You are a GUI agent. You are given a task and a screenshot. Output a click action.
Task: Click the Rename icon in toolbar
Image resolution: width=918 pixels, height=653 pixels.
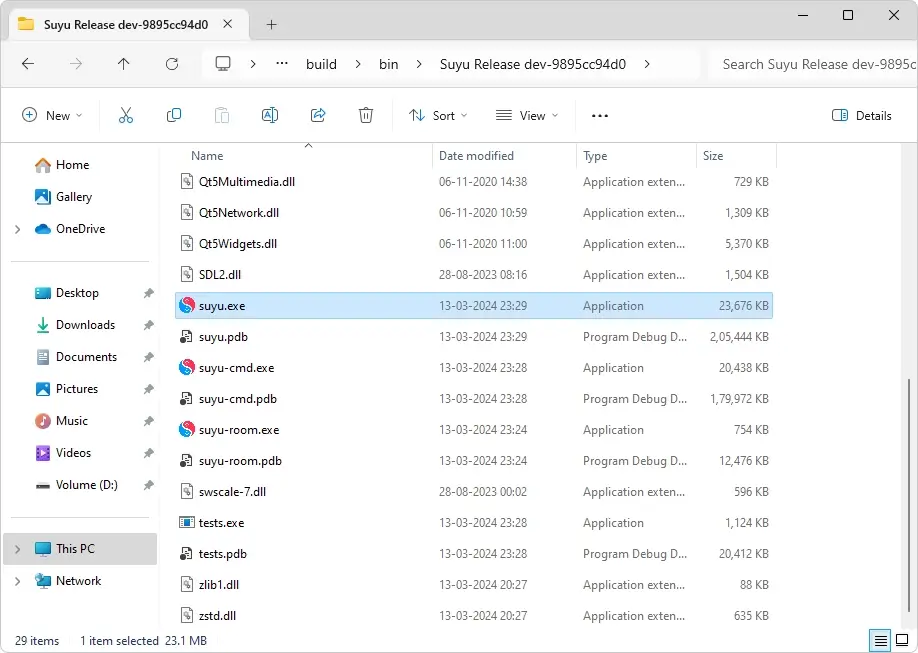pyautogui.click(x=269, y=116)
